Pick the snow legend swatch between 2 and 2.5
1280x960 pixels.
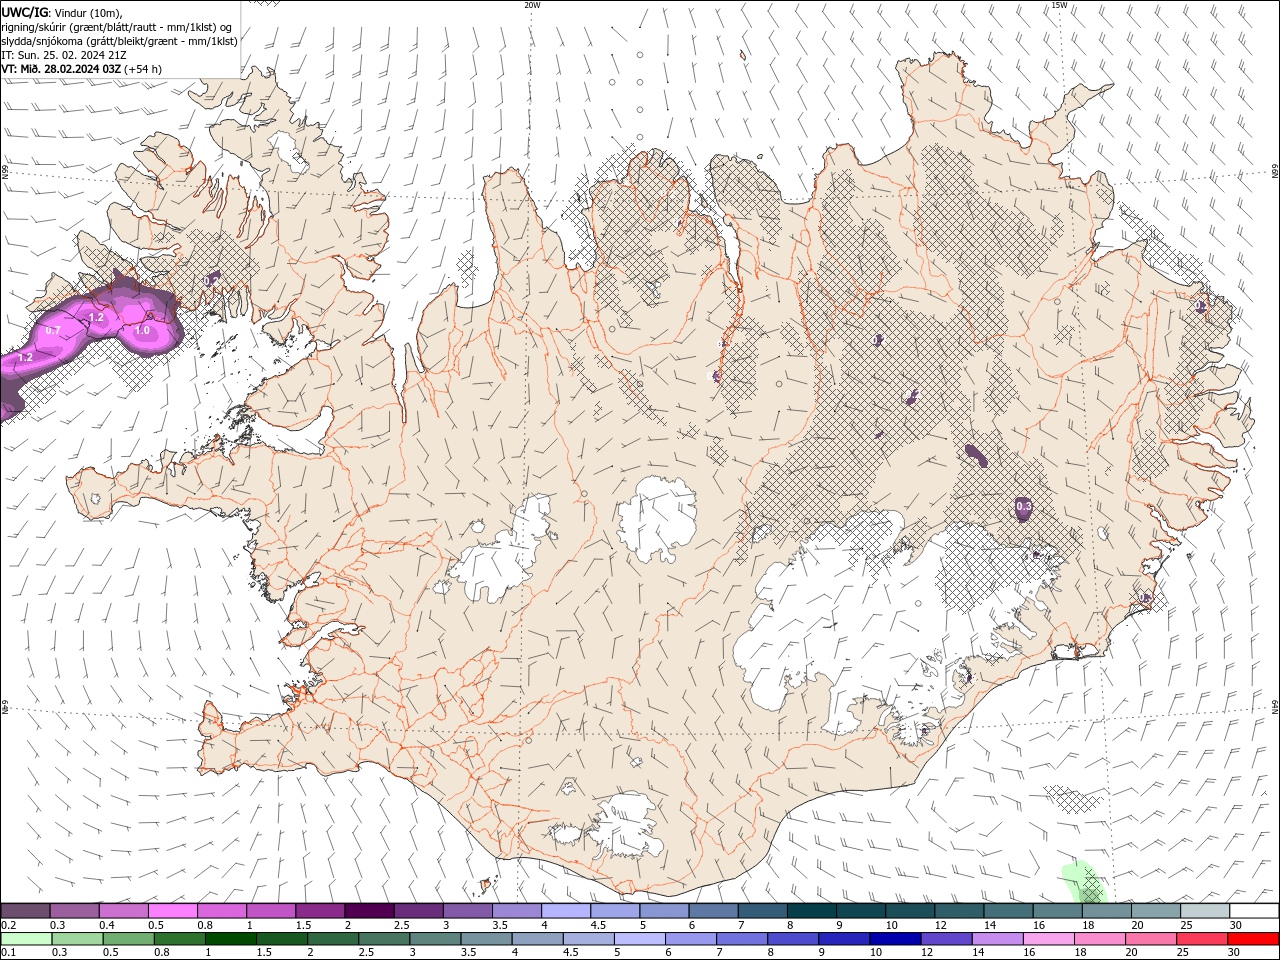[x=369, y=911]
